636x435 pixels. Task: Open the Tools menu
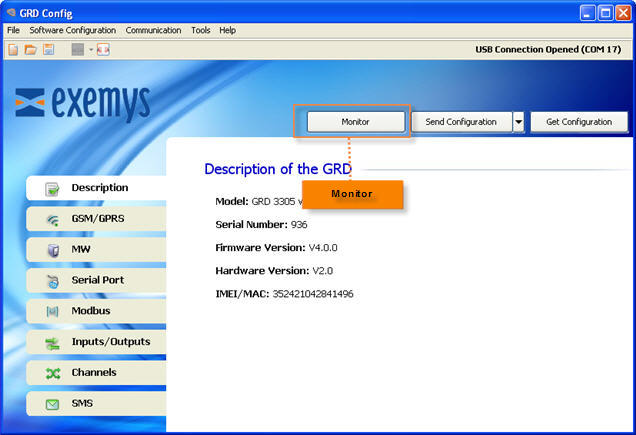click(x=201, y=30)
